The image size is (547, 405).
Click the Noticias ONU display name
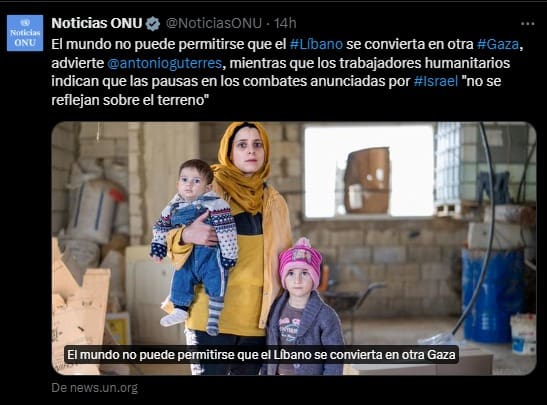pos(97,23)
